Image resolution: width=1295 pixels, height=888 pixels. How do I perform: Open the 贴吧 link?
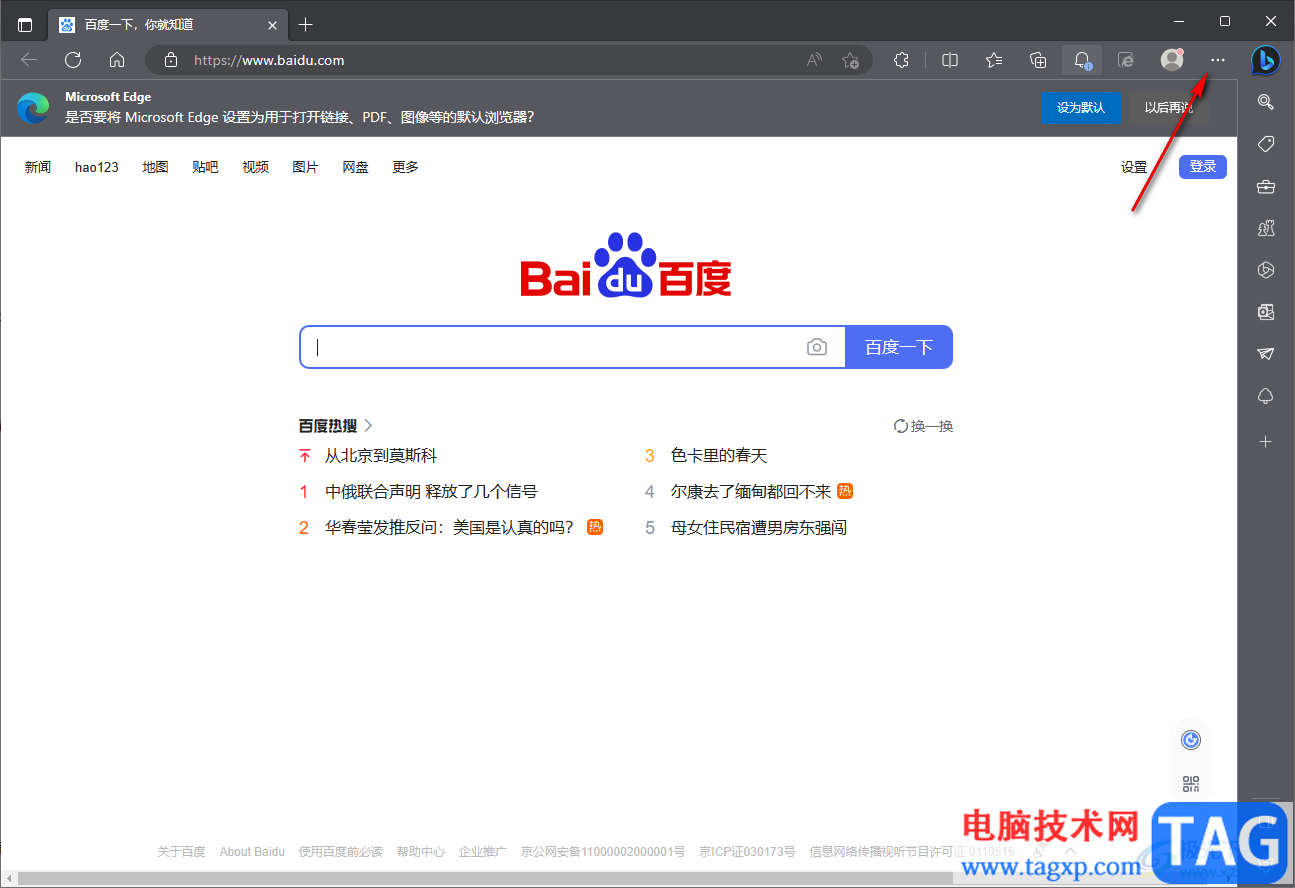click(x=205, y=167)
